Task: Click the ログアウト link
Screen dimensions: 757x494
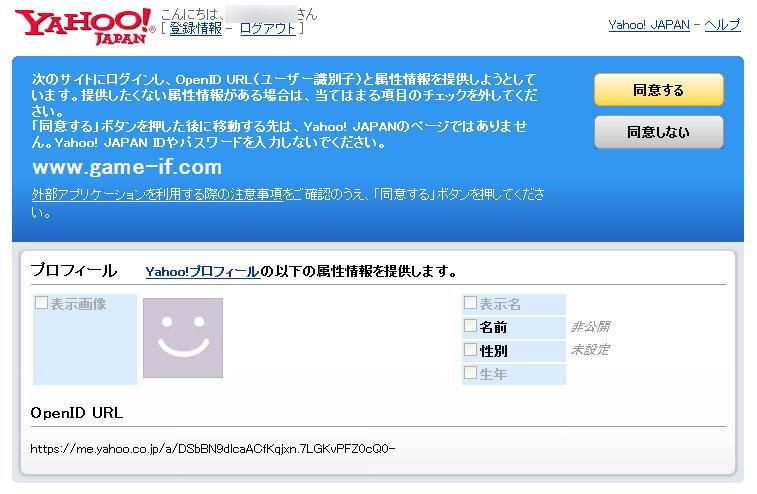Action: coord(267,28)
